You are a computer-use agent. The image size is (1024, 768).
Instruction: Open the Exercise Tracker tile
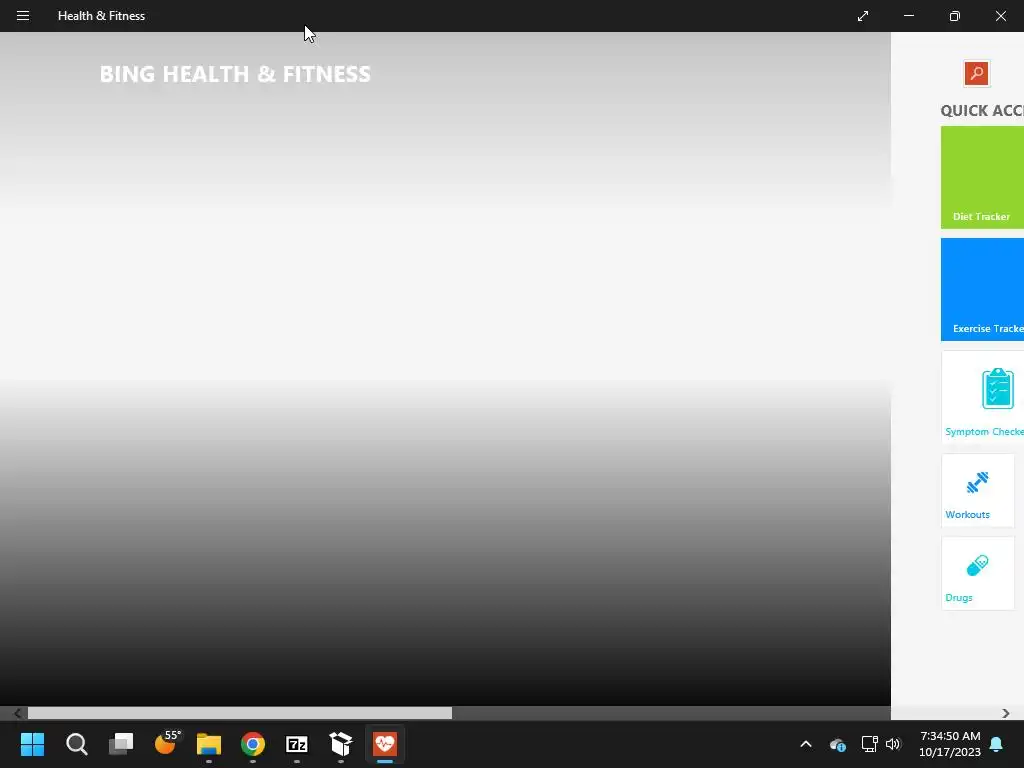click(982, 289)
